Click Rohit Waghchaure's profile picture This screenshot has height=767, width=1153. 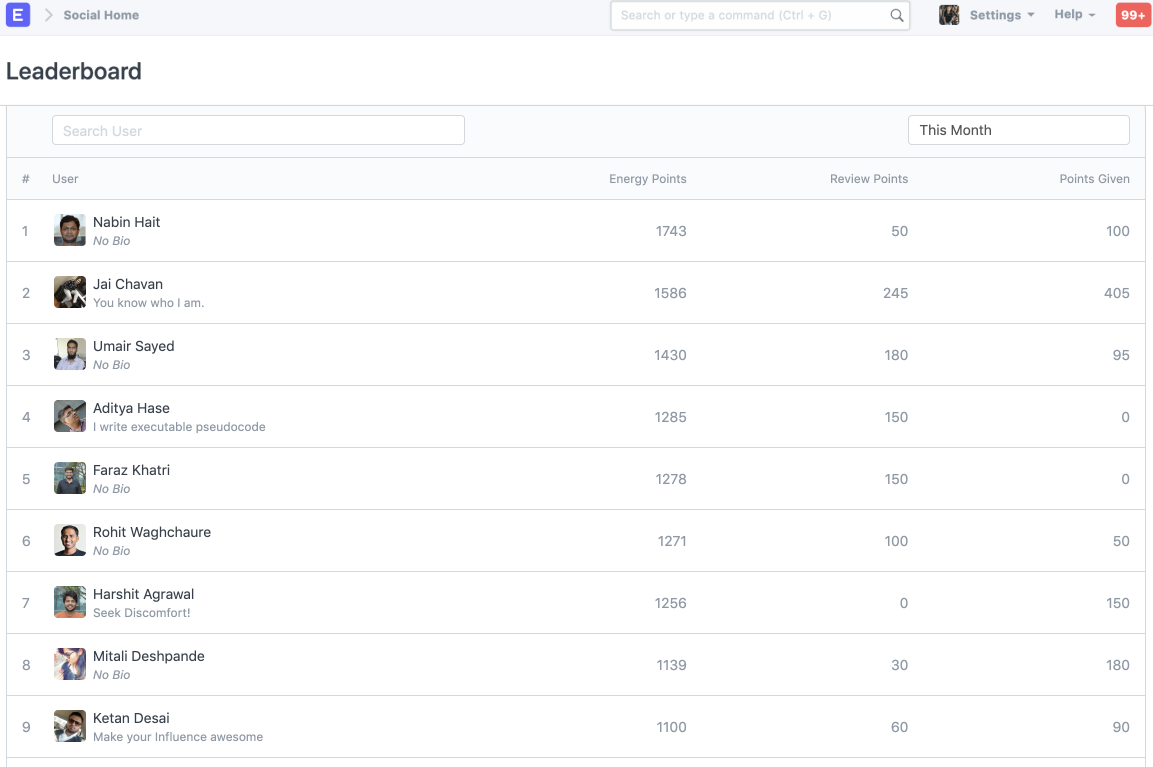pos(69,540)
